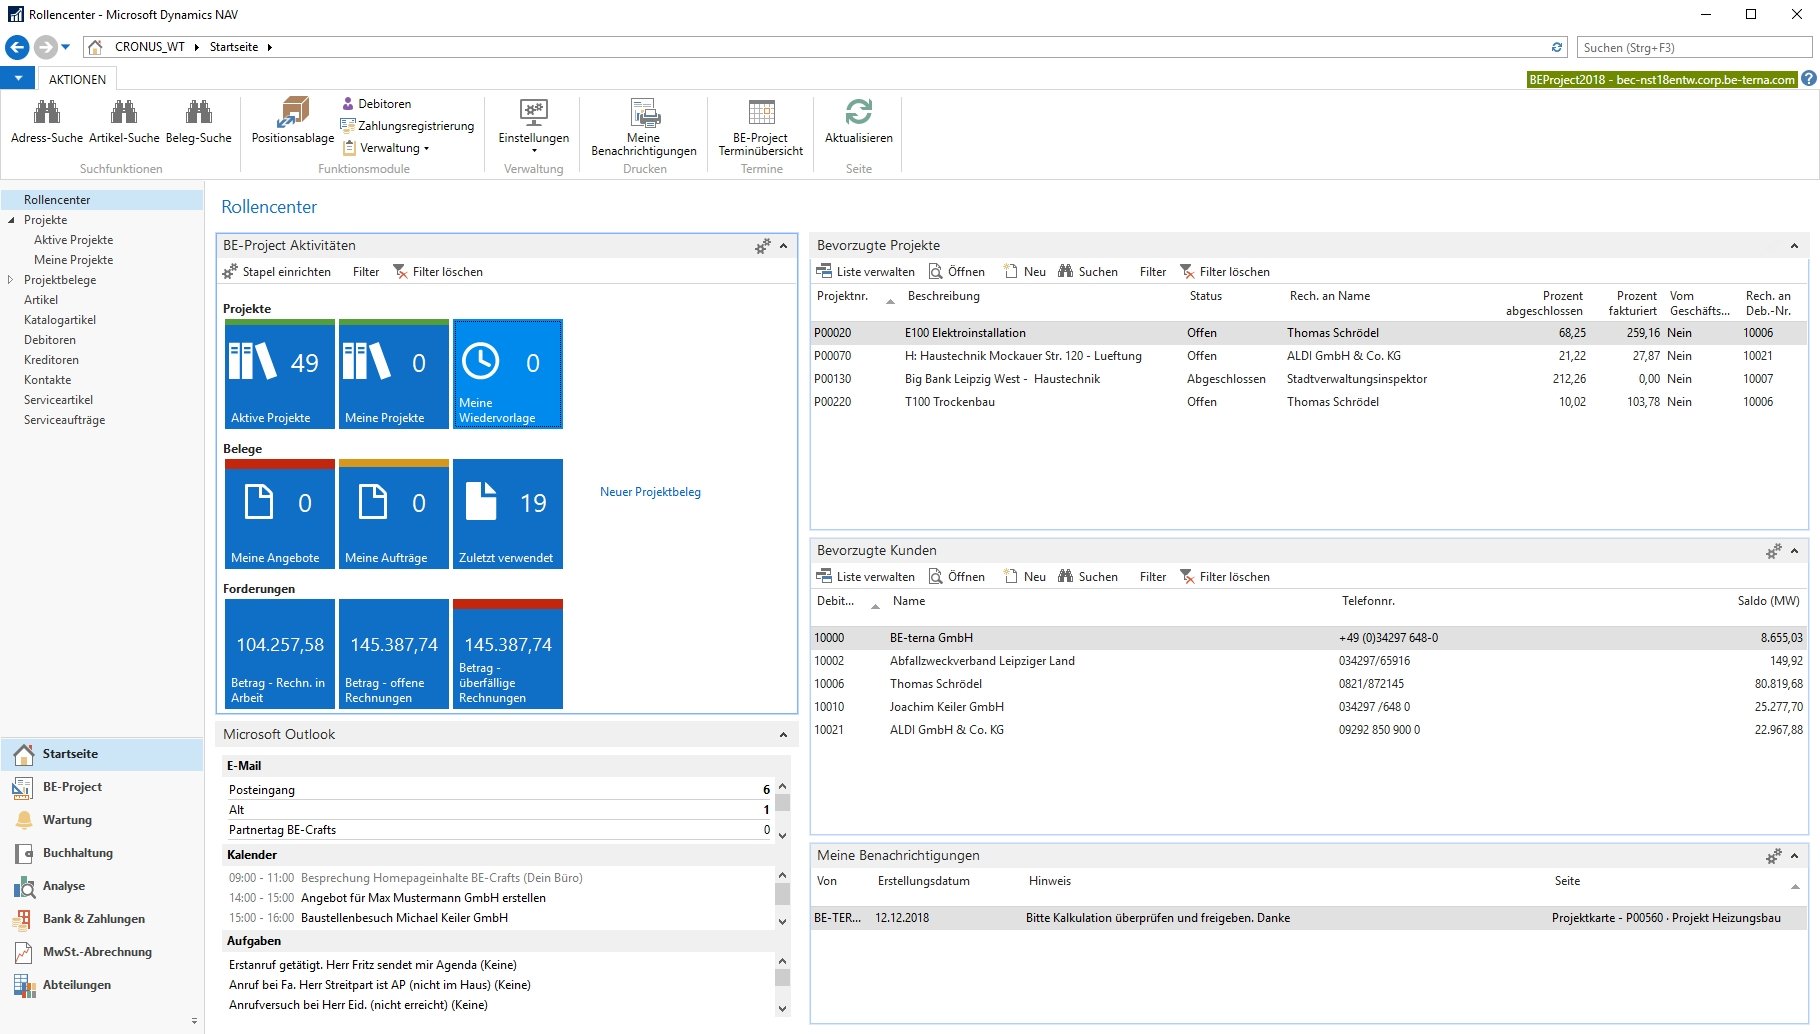Collapse the Microsoft Outlook panel
The image size is (1820, 1034).
pos(783,735)
